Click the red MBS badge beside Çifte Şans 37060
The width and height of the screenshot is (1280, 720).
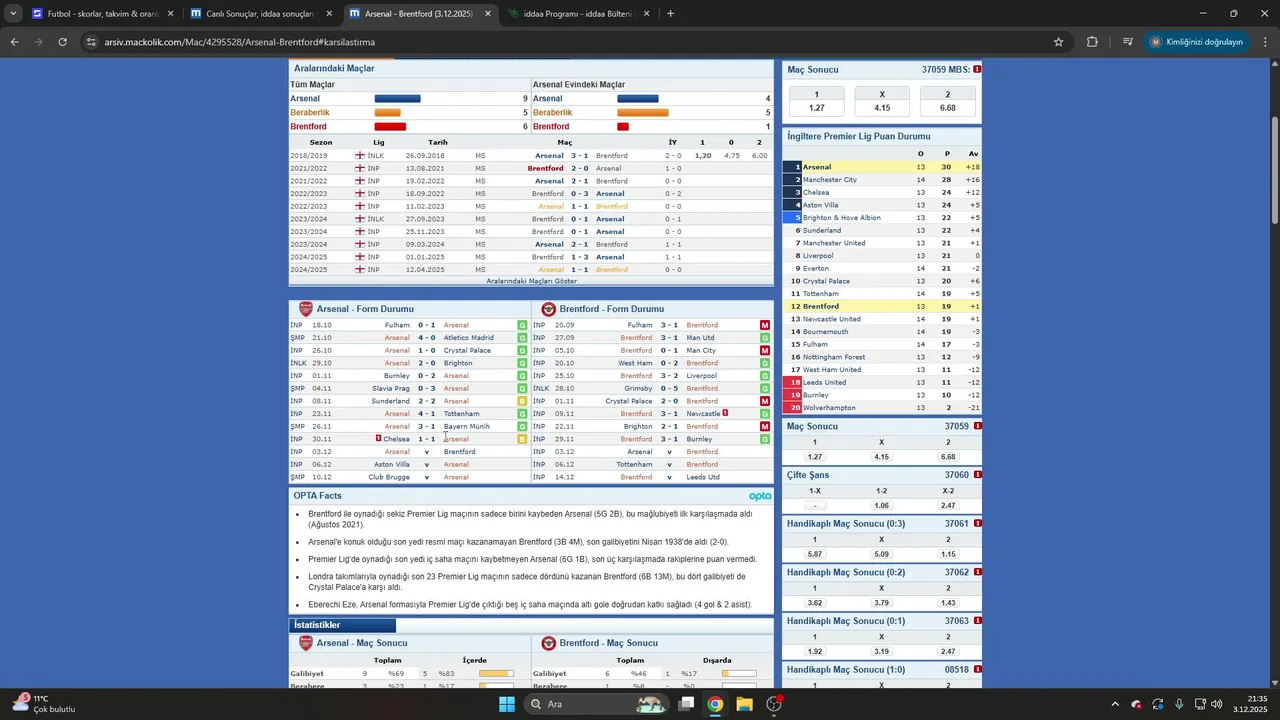pos(977,475)
